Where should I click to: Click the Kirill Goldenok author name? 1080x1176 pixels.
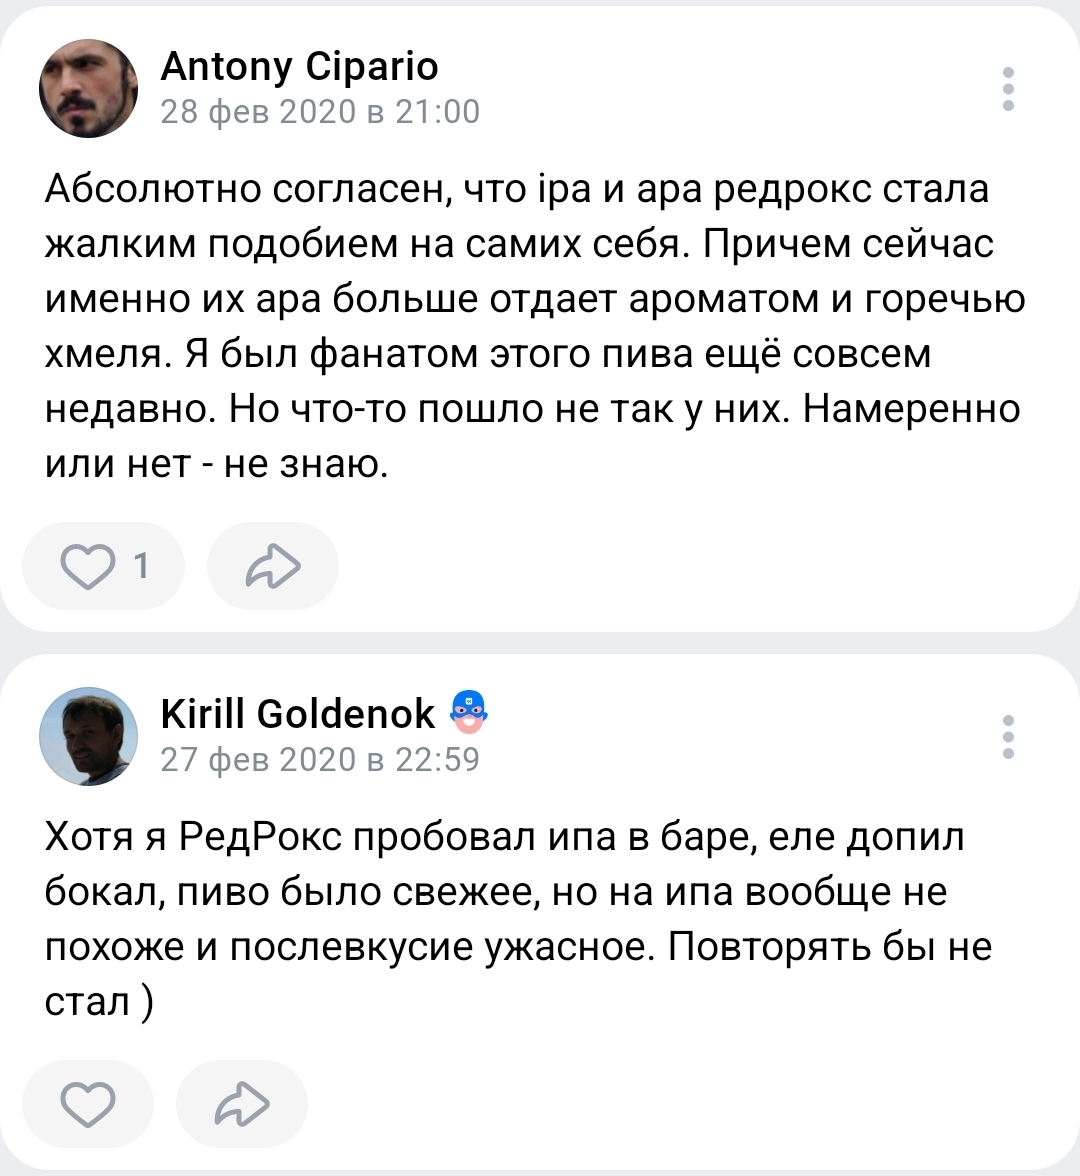(x=298, y=714)
